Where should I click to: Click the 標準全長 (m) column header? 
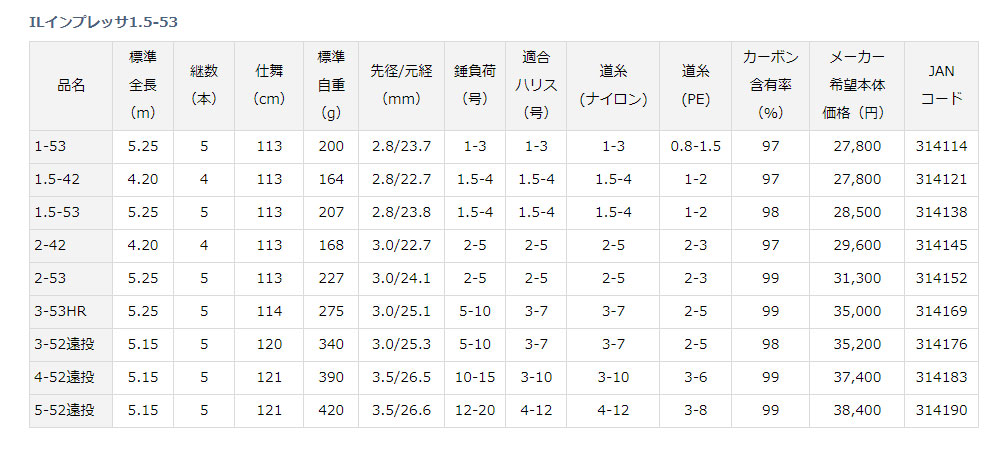point(142,85)
